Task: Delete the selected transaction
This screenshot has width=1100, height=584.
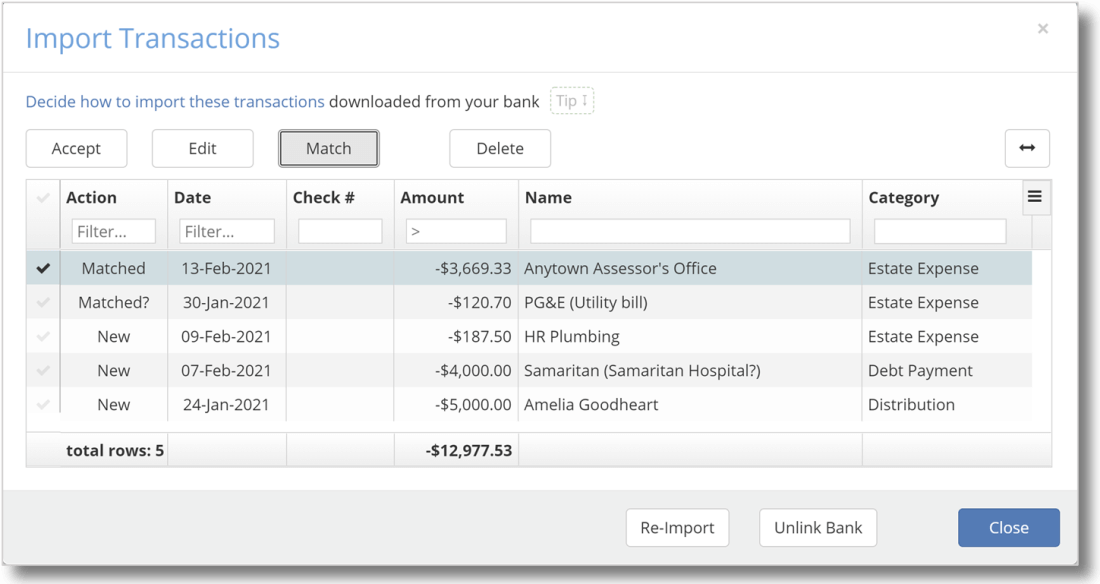Action: [x=500, y=147]
